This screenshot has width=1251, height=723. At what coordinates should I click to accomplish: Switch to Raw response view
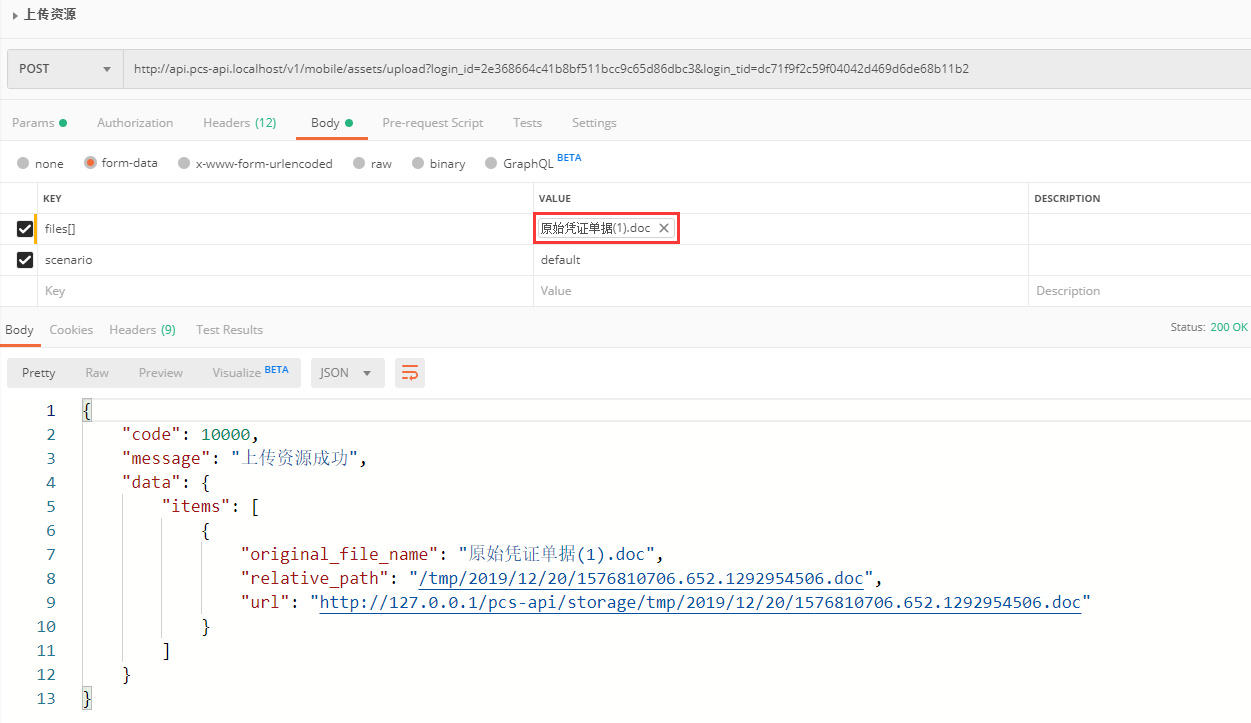point(97,373)
